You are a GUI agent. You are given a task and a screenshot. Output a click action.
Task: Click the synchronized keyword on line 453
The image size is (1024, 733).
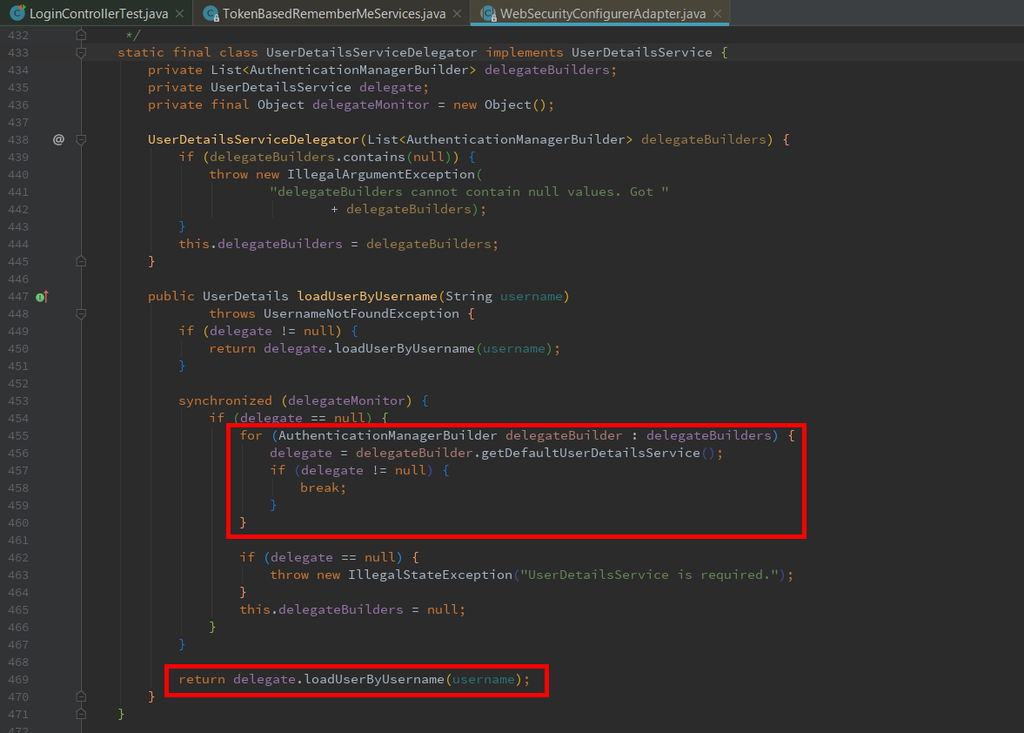coord(225,400)
